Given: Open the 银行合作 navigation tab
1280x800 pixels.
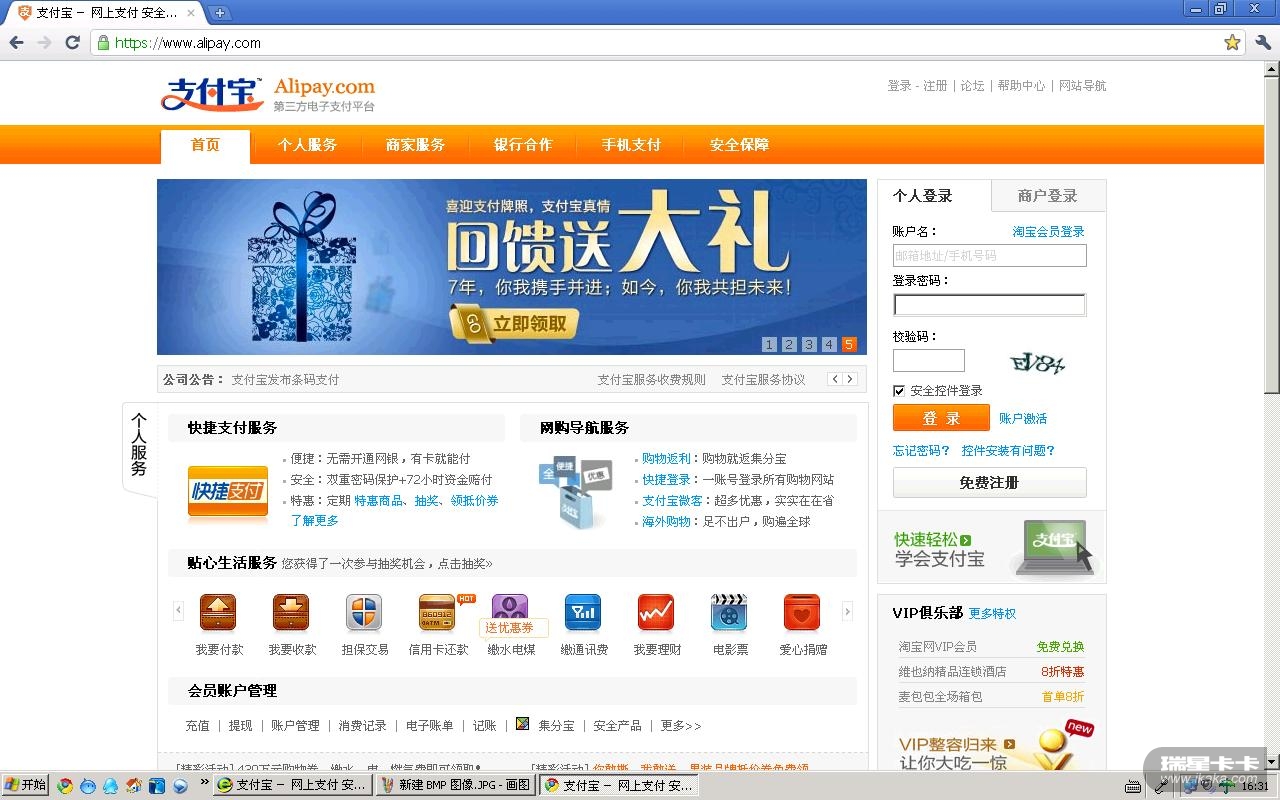Looking at the screenshot, I should click(523, 145).
